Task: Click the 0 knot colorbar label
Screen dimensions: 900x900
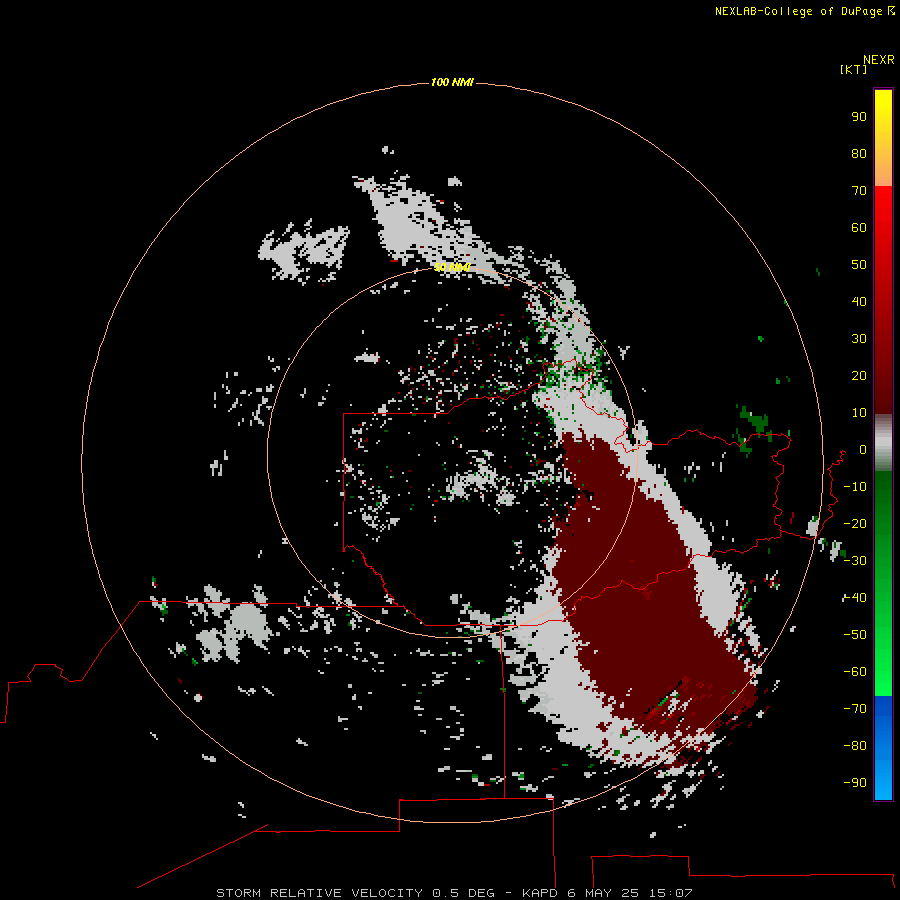Action: 862,449
